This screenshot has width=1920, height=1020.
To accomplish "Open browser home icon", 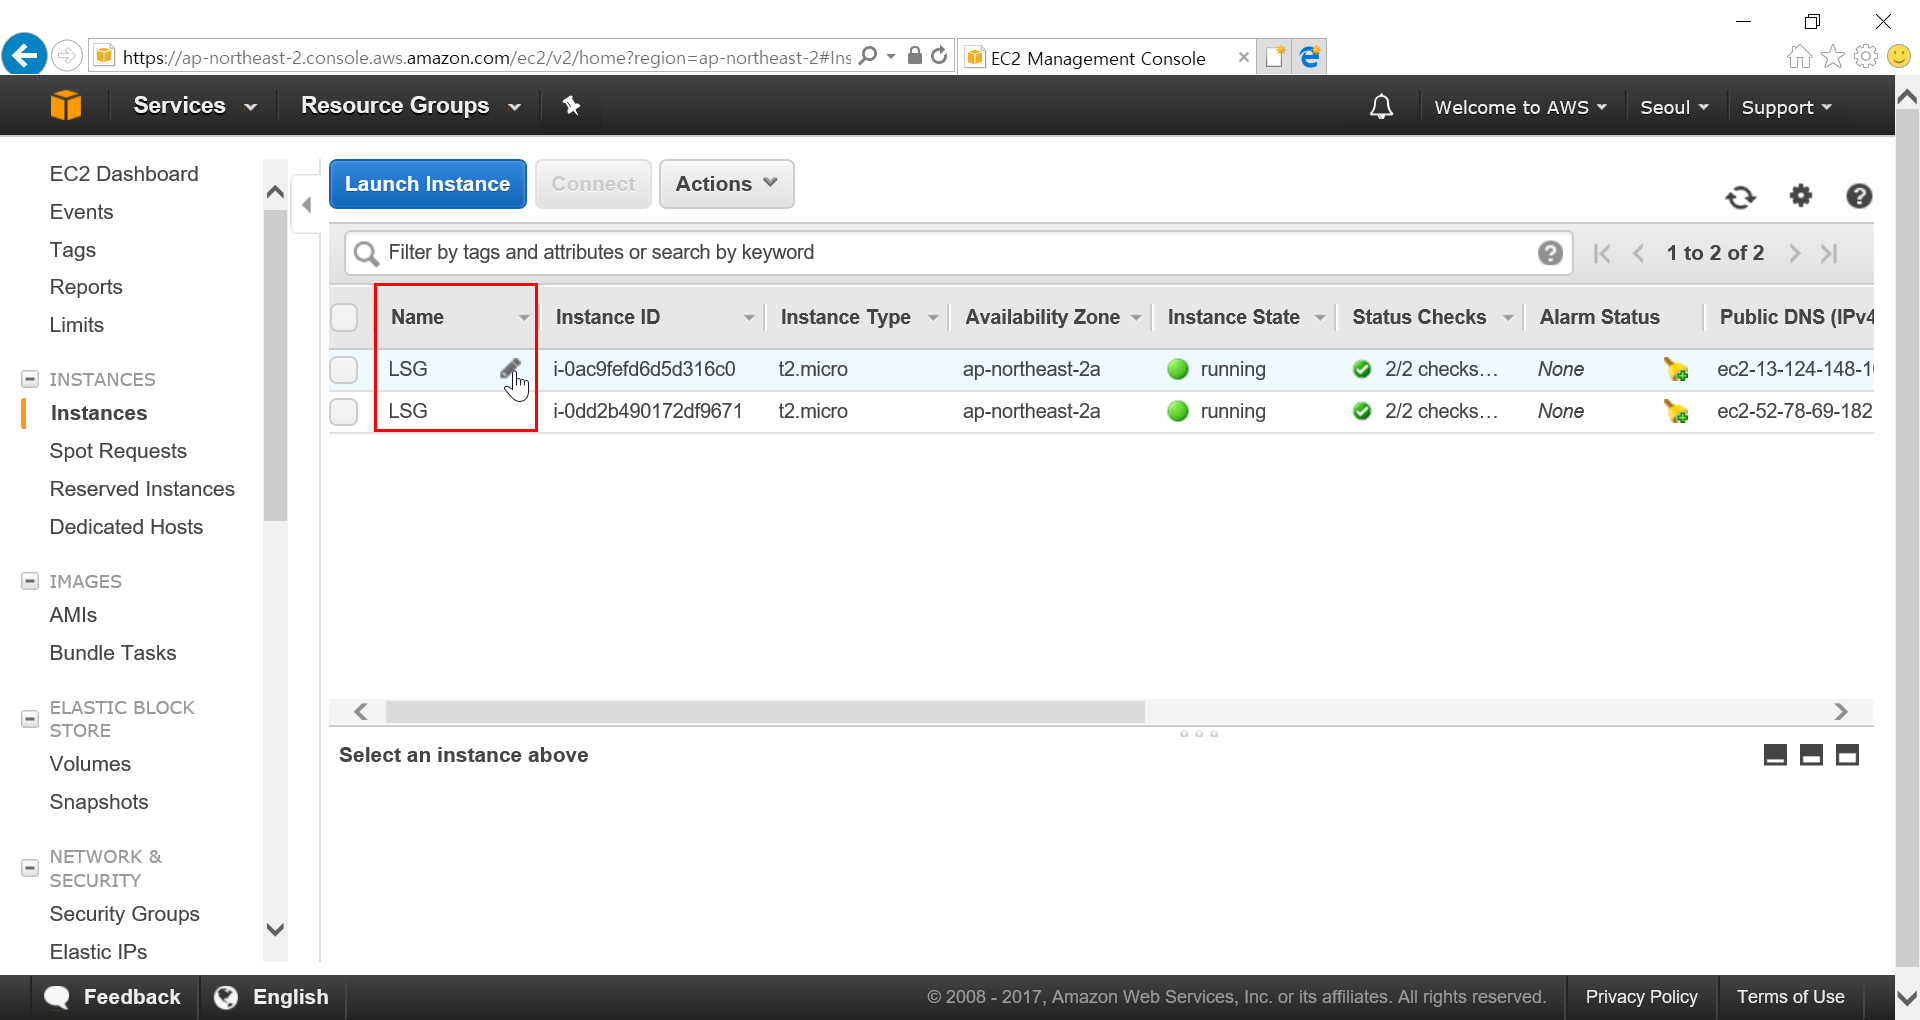I will click(x=1799, y=56).
